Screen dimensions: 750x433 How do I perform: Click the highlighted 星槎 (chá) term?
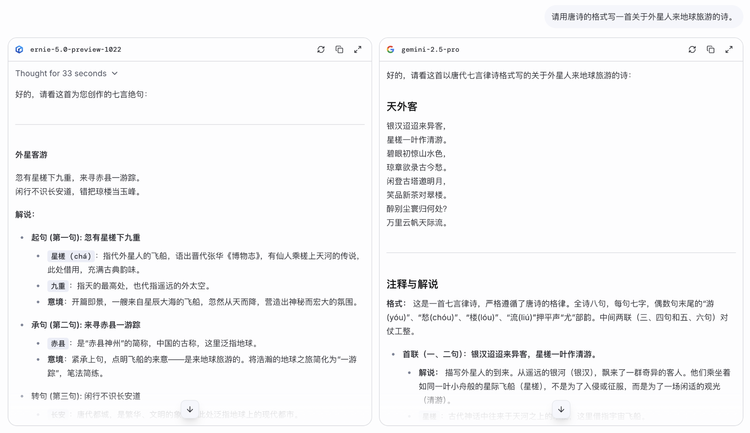click(x=70, y=256)
